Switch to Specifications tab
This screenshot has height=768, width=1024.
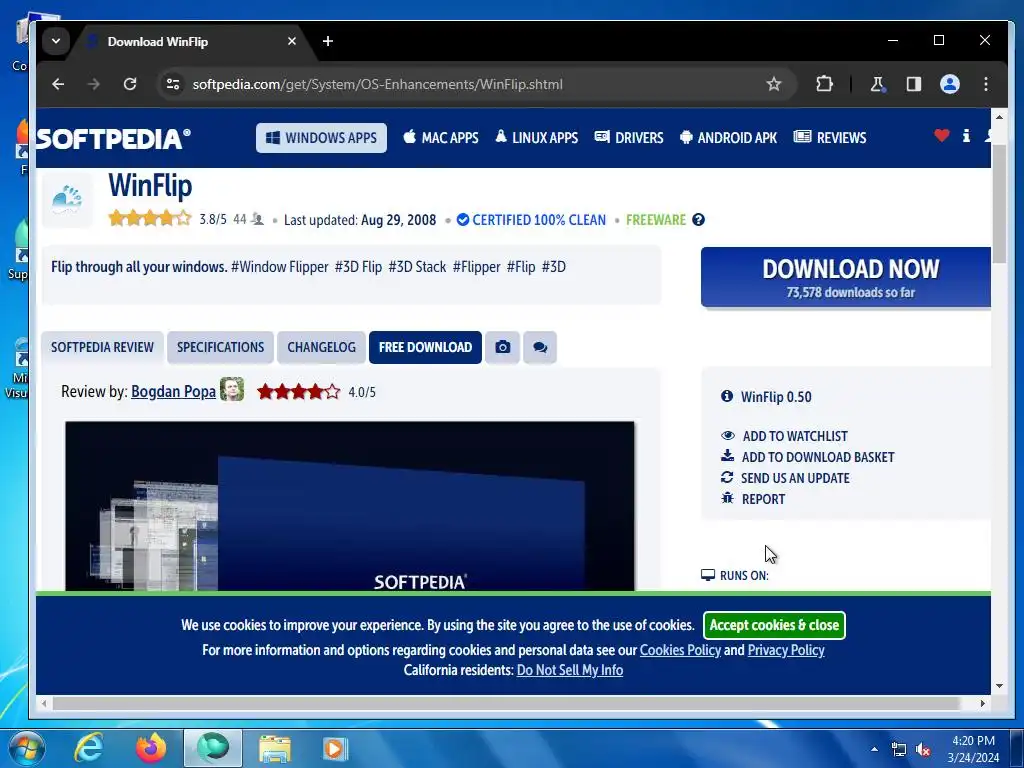tap(221, 347)
